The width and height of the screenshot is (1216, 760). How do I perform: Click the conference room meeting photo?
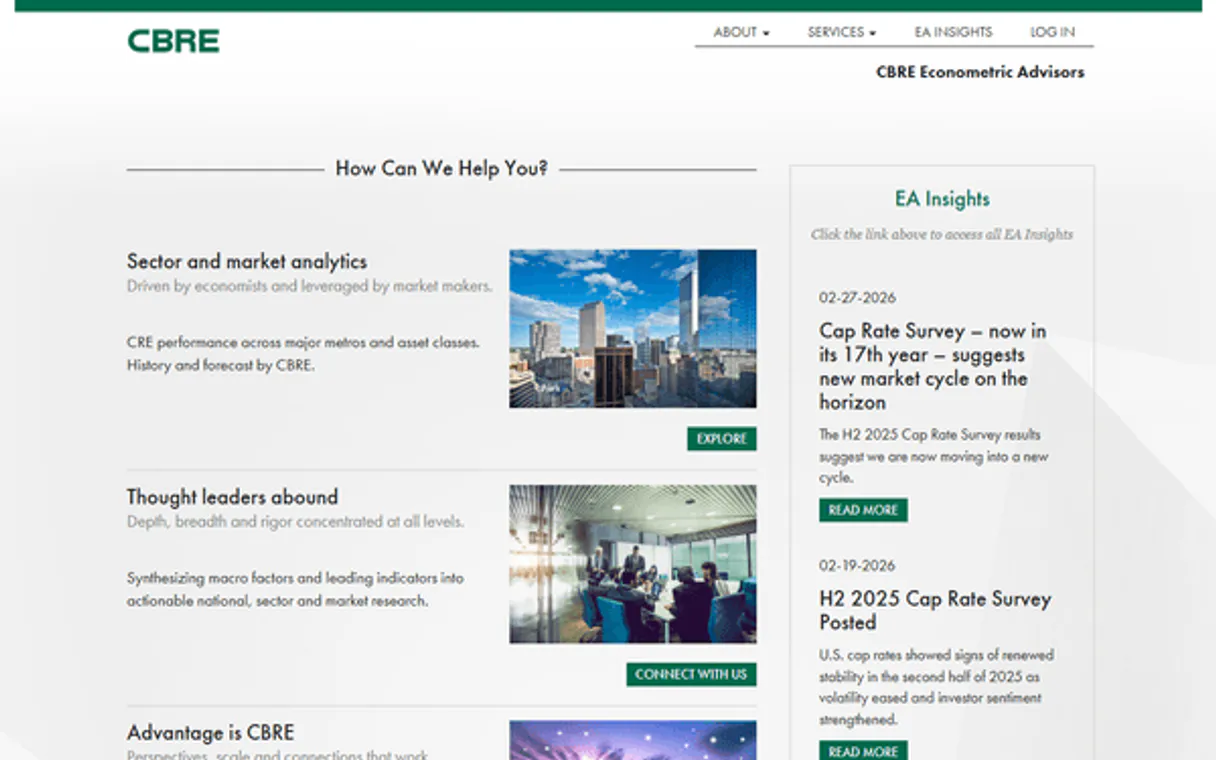coord(632,563)
